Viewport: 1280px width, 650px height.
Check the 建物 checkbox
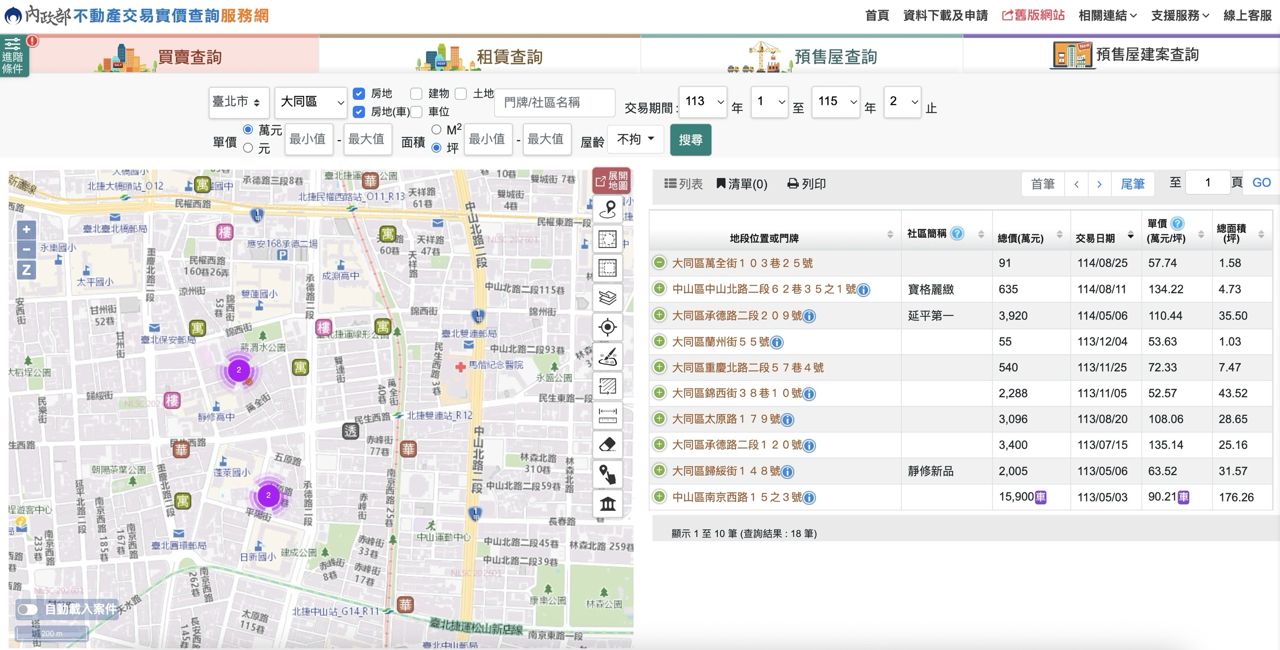[416, 93]
